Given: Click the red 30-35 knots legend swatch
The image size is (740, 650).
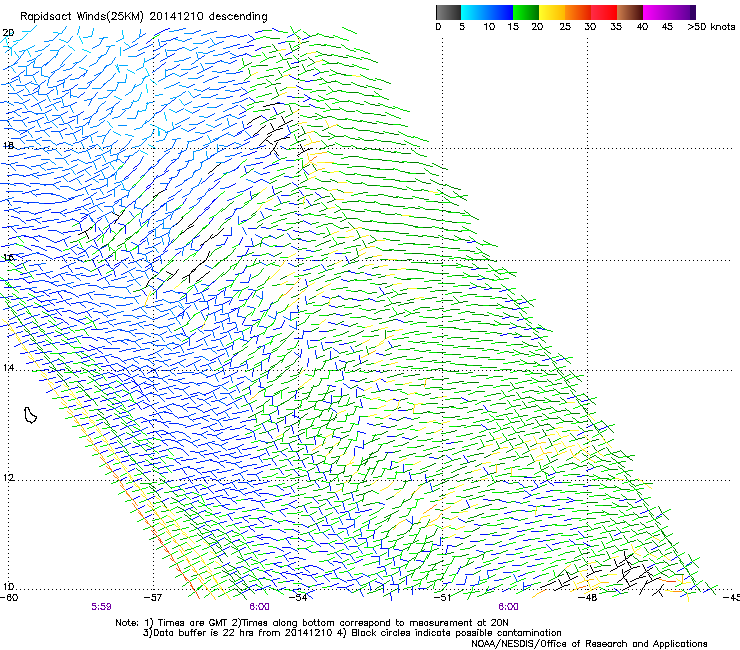Looking at the screenshot, I should click(x=604, y=12).
